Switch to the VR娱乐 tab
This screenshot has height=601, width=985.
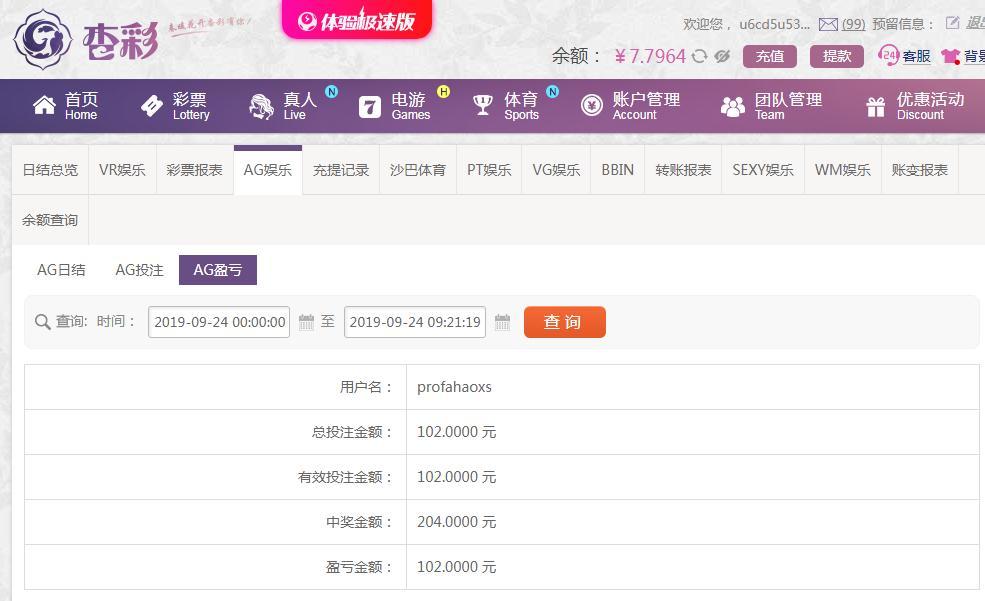pyautogui.click(x=122, y=170)
